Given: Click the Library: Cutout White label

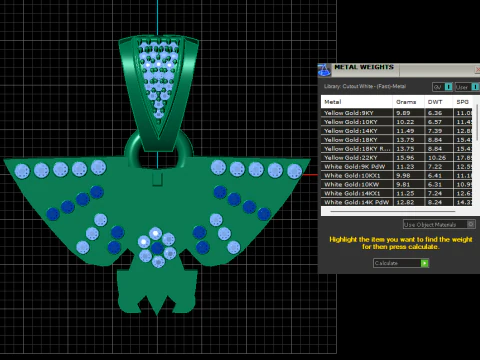Looking at the screenshot, I should coord(365,86).
